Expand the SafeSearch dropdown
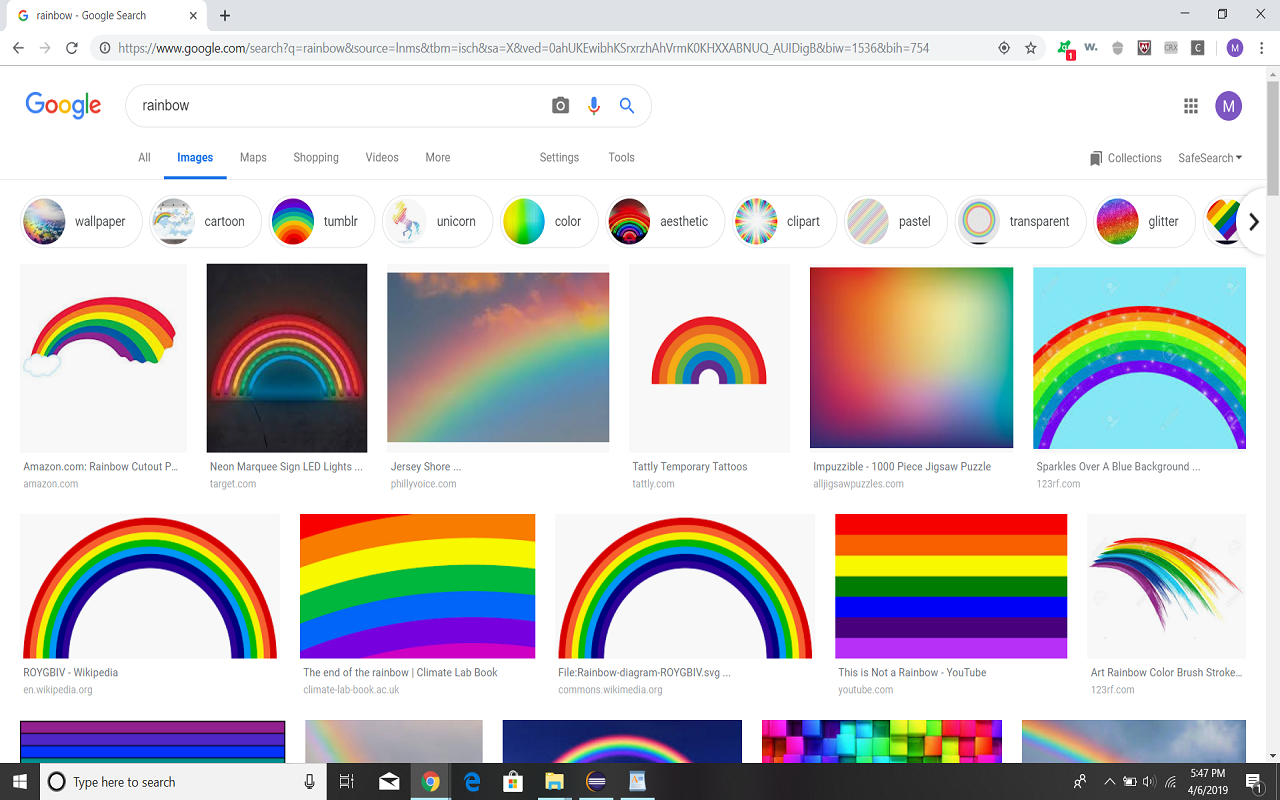1280x800 pixels. coord(1210,158)
